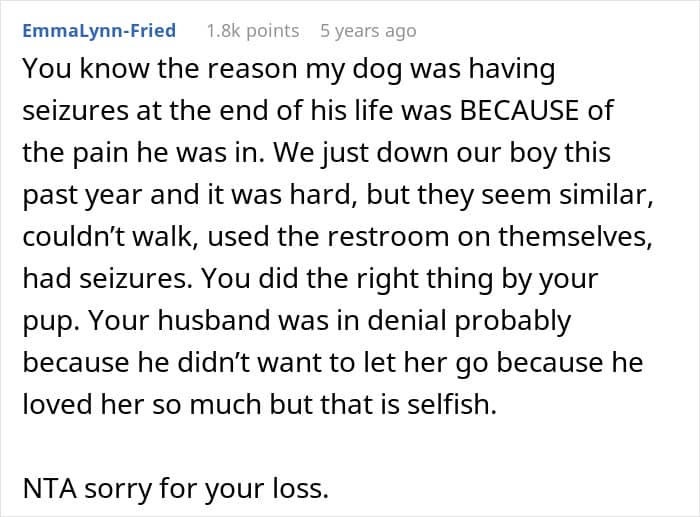Screen dimensions: 700x517
Task: Click the phrase 'seem similar' in the comment
Action: pos(562,195)
